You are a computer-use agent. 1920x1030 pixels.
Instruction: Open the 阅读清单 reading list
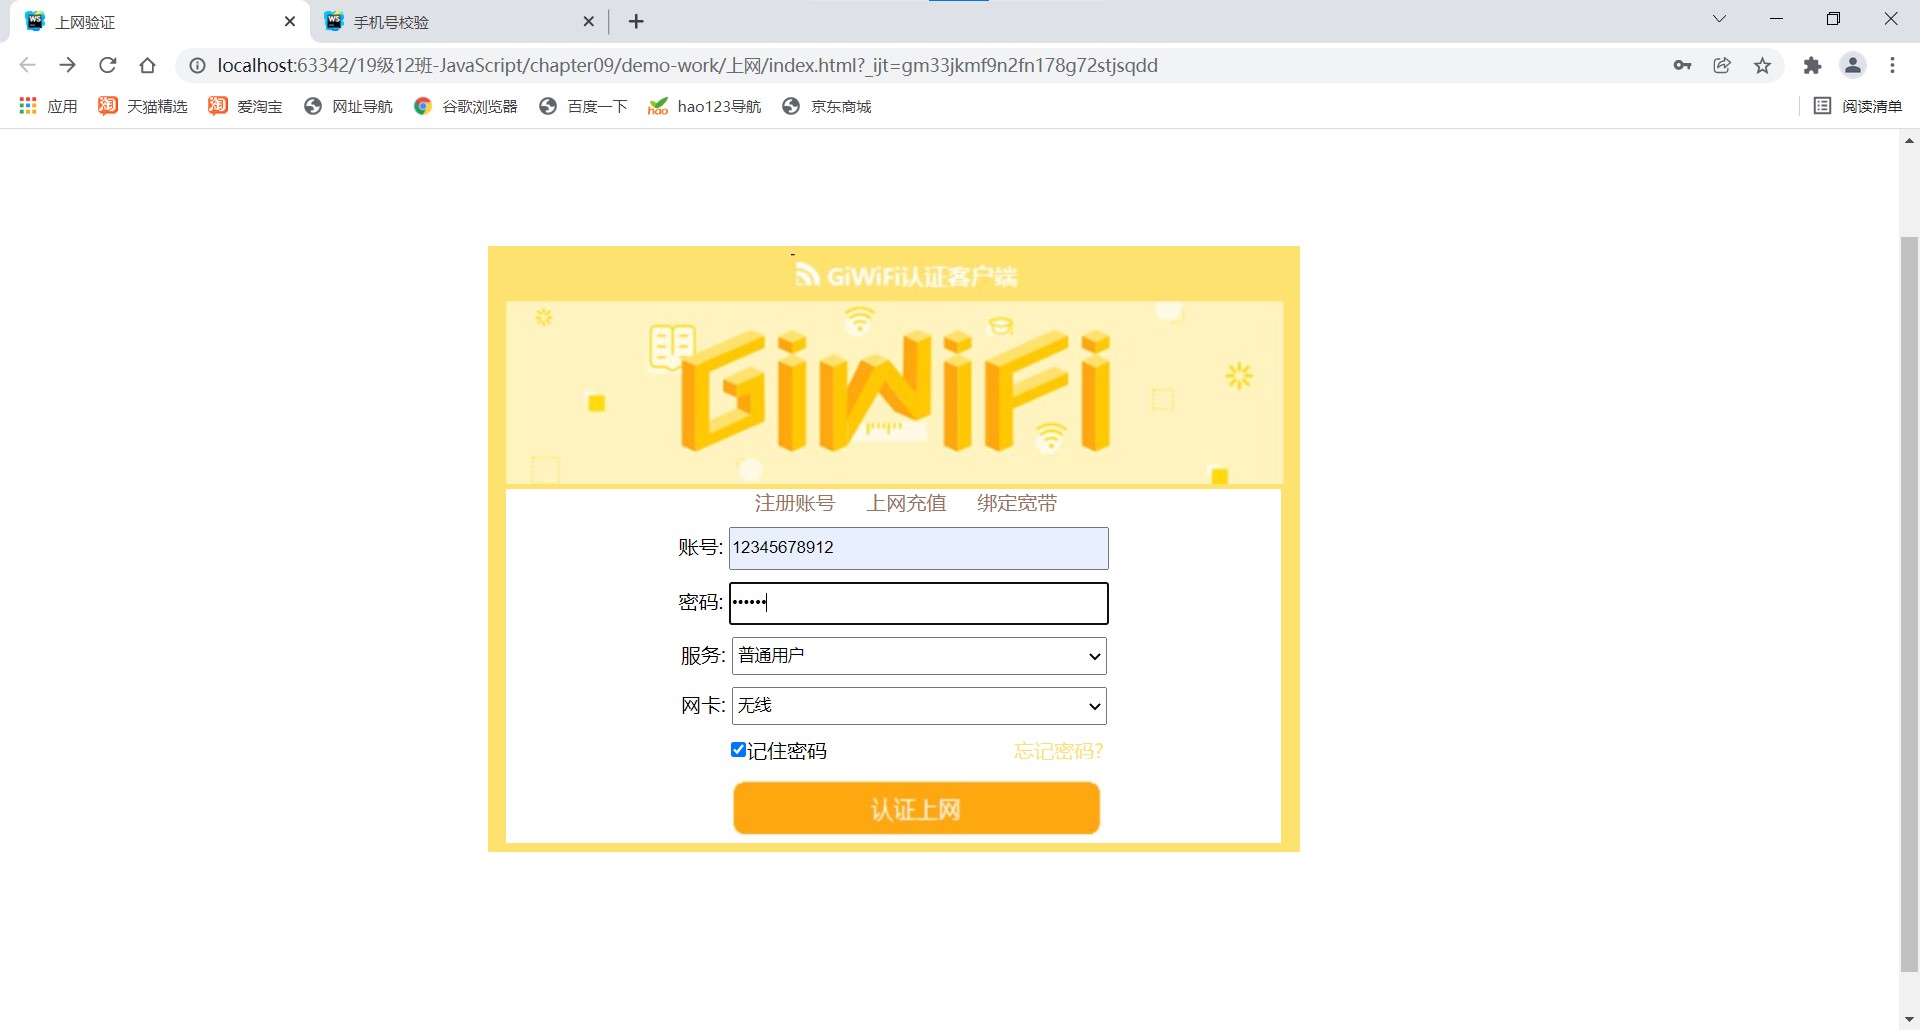[x=1858, y=106]
